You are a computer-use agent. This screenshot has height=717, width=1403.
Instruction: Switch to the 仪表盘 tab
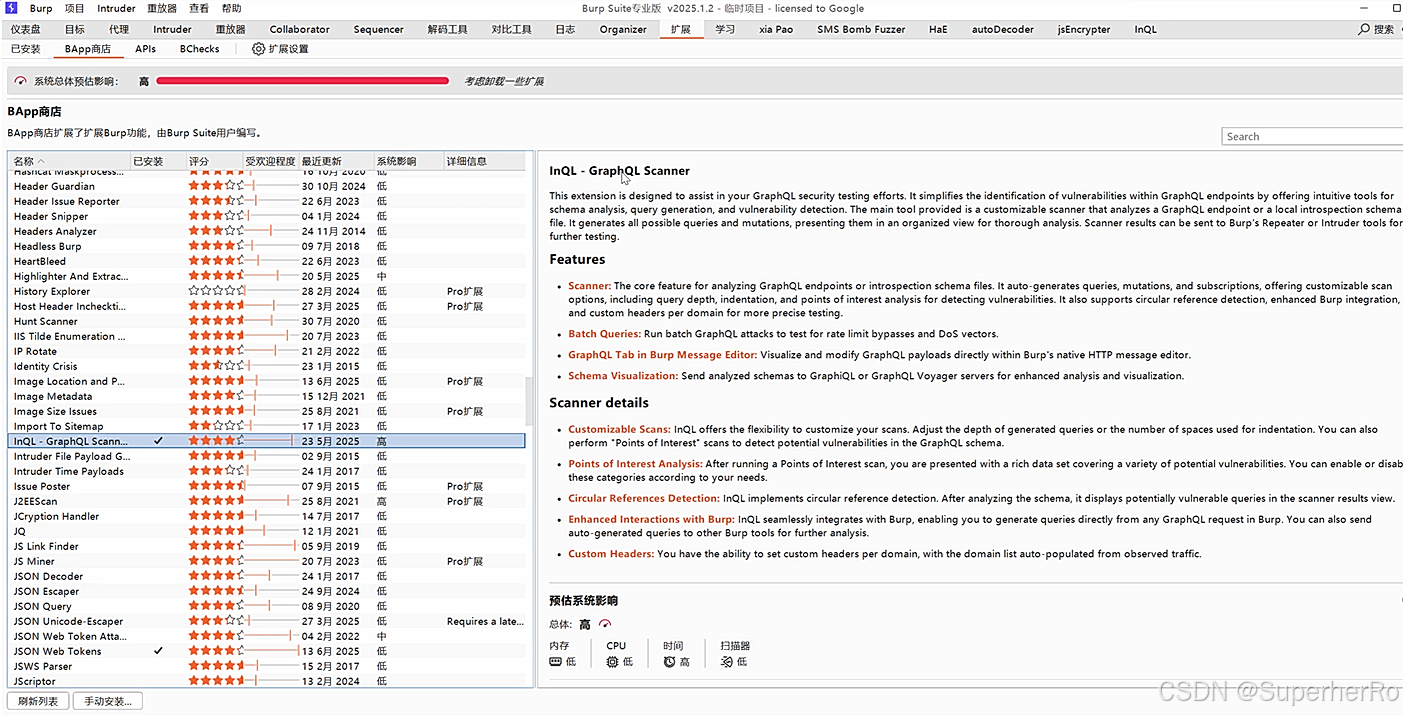tap(26, 30)
